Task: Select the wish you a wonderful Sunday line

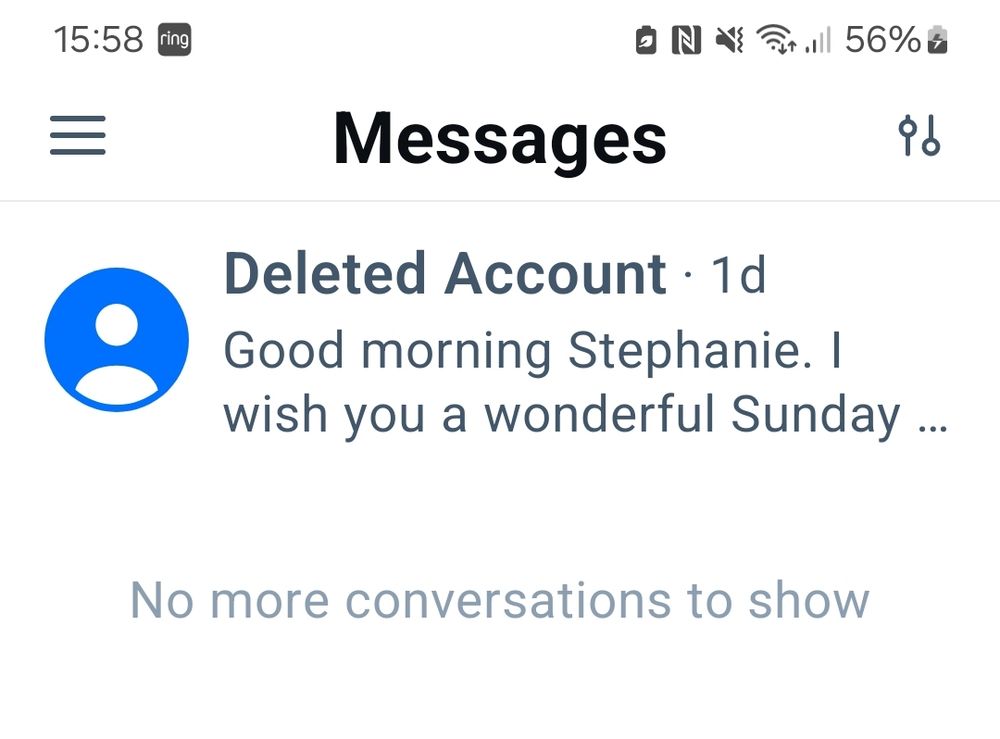Action: point(562,415)
